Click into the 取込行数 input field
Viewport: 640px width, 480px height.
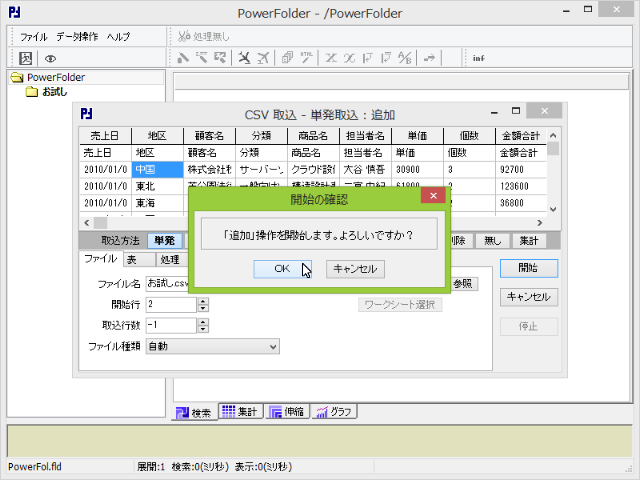(171, 325)
